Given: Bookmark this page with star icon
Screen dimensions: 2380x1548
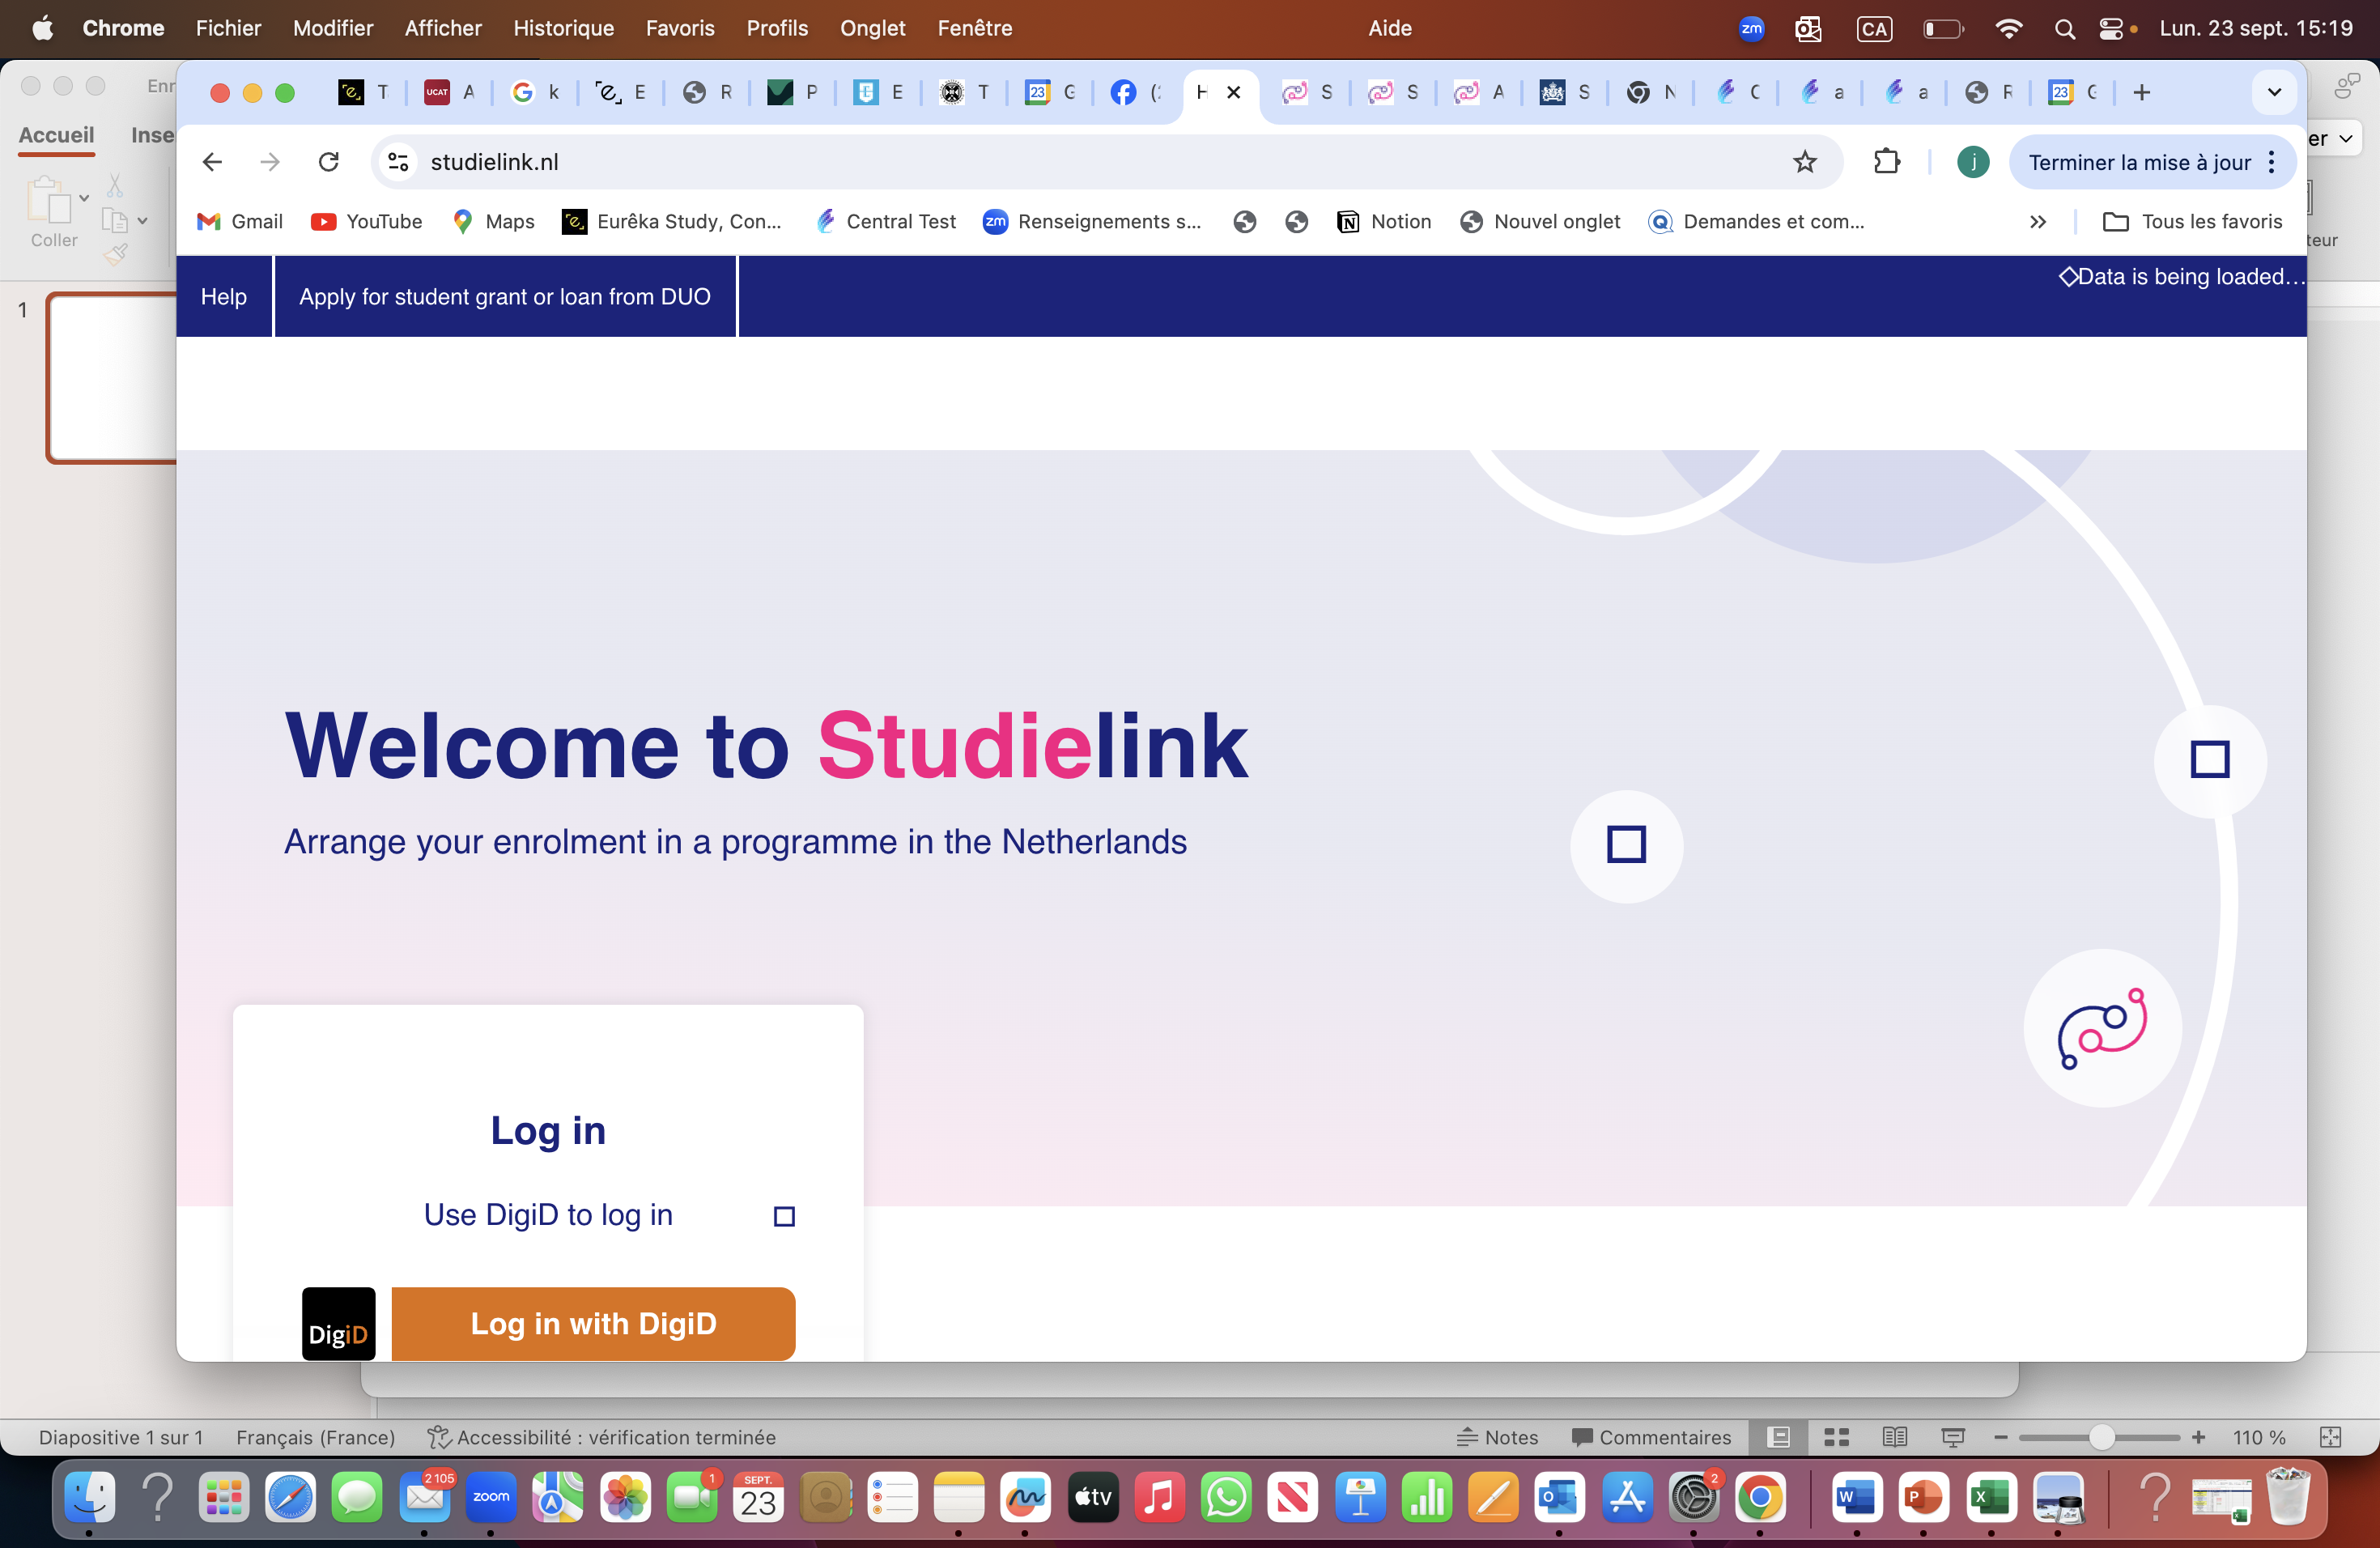Looking at the screenshot, I should [1804, 162].
